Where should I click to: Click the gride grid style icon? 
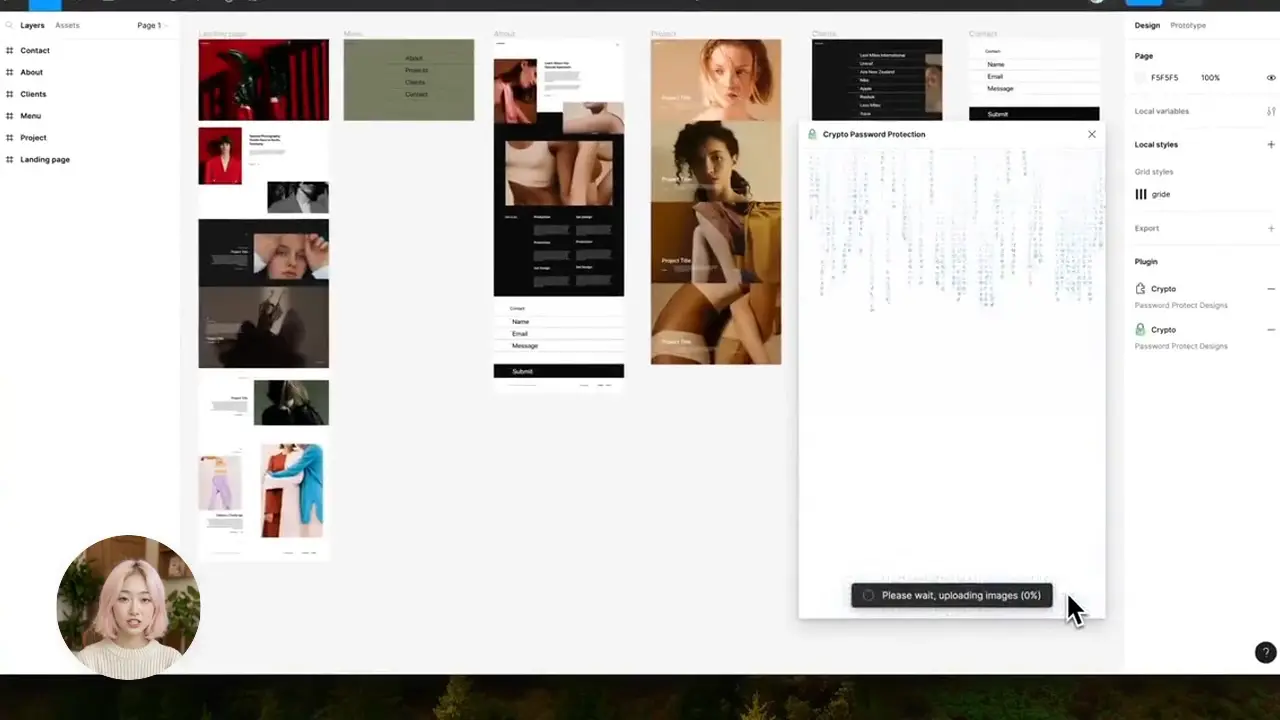pos(1141,194)
